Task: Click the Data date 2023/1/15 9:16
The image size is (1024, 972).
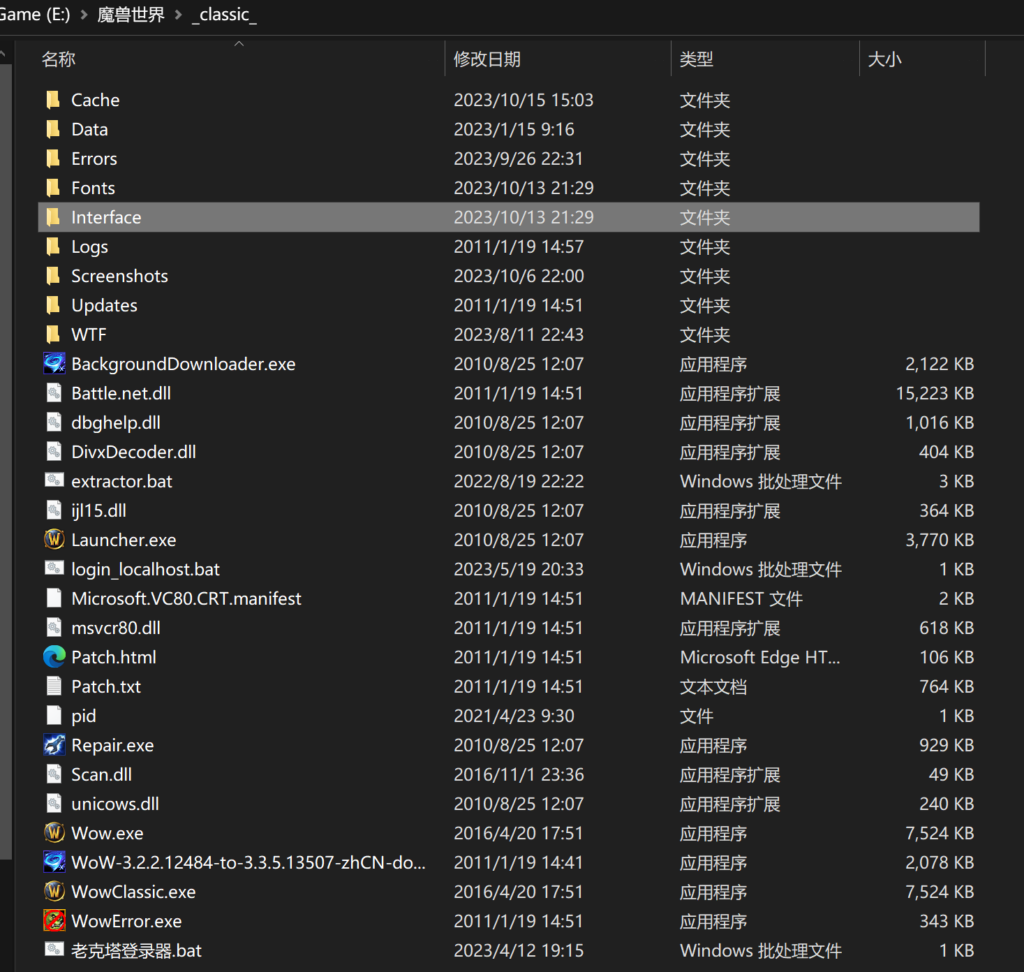Action: click(x=514, y=129)
